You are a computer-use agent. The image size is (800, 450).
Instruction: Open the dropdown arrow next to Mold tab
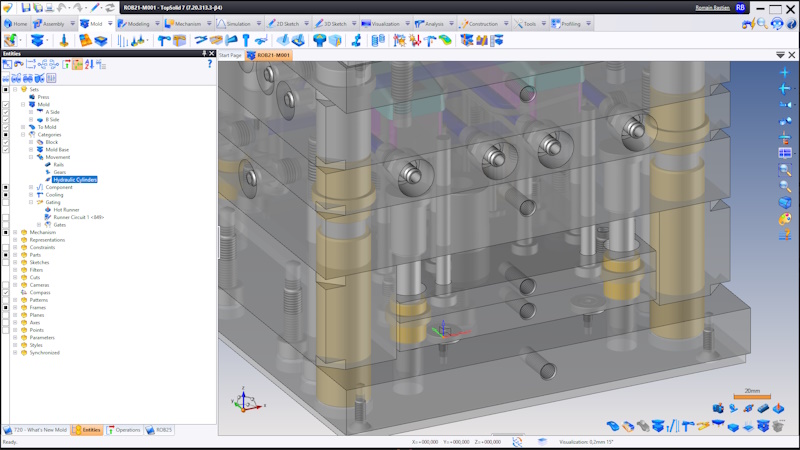click(110, 23)
